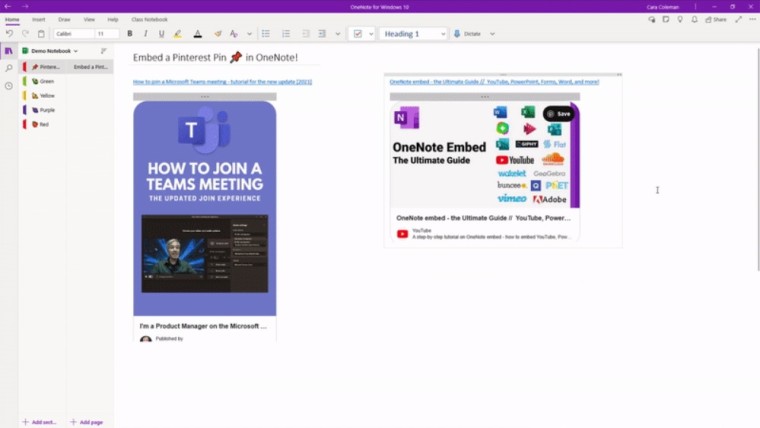Image resolution: width=760 pixels, height=428 pixels.
Task: Click the OneNote Embed pin thumbnail
Action: tap(485, 155)
